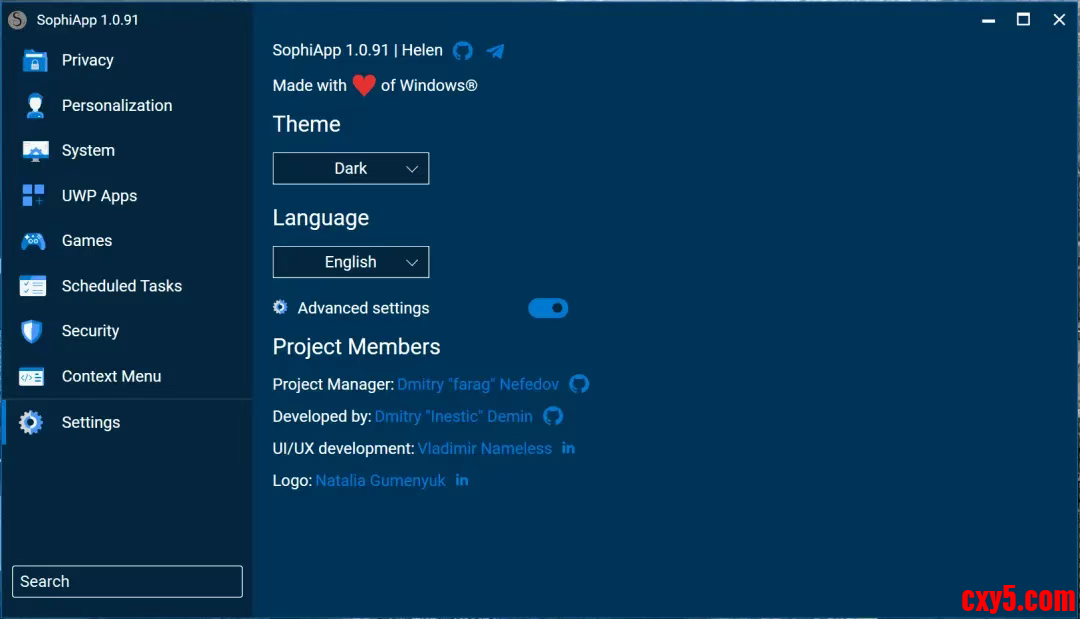Open the Theme dropdown showing Dark

click(x=350, y=169)
